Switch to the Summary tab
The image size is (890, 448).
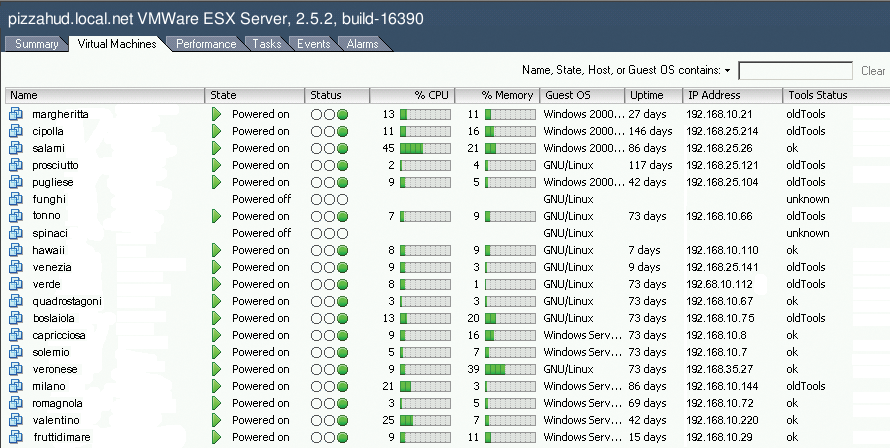pyautogui.click(x=36, y=44)
